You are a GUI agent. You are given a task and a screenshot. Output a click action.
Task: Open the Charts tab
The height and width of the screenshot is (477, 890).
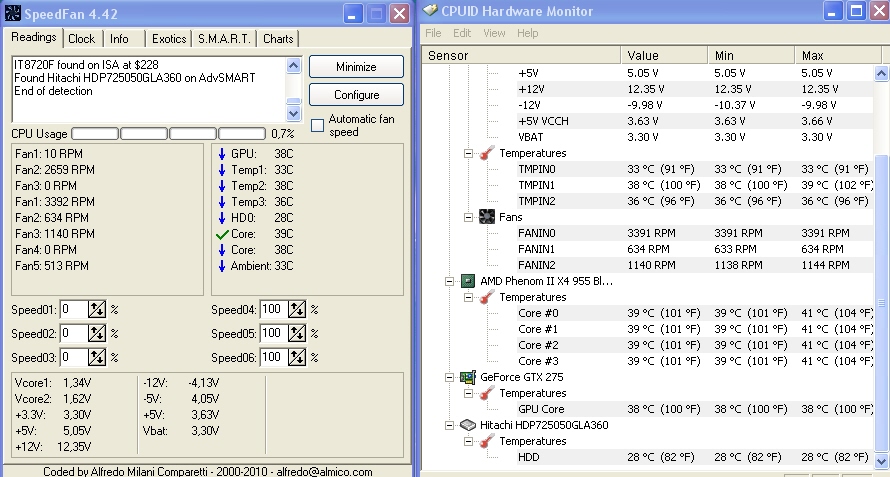pos(278,39)
